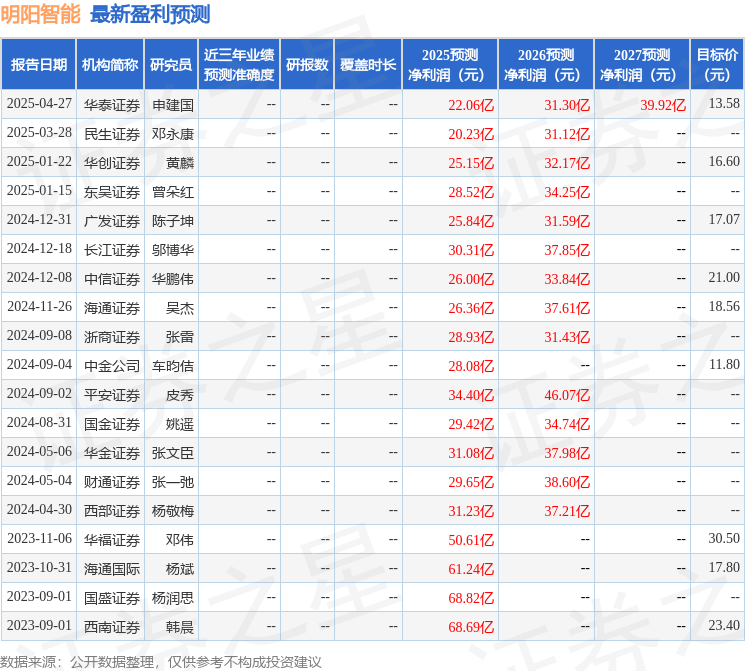Click the 17.80 target price
This screenshot has width=745, height=671.
pyautogui.click(x=724, y=567)
